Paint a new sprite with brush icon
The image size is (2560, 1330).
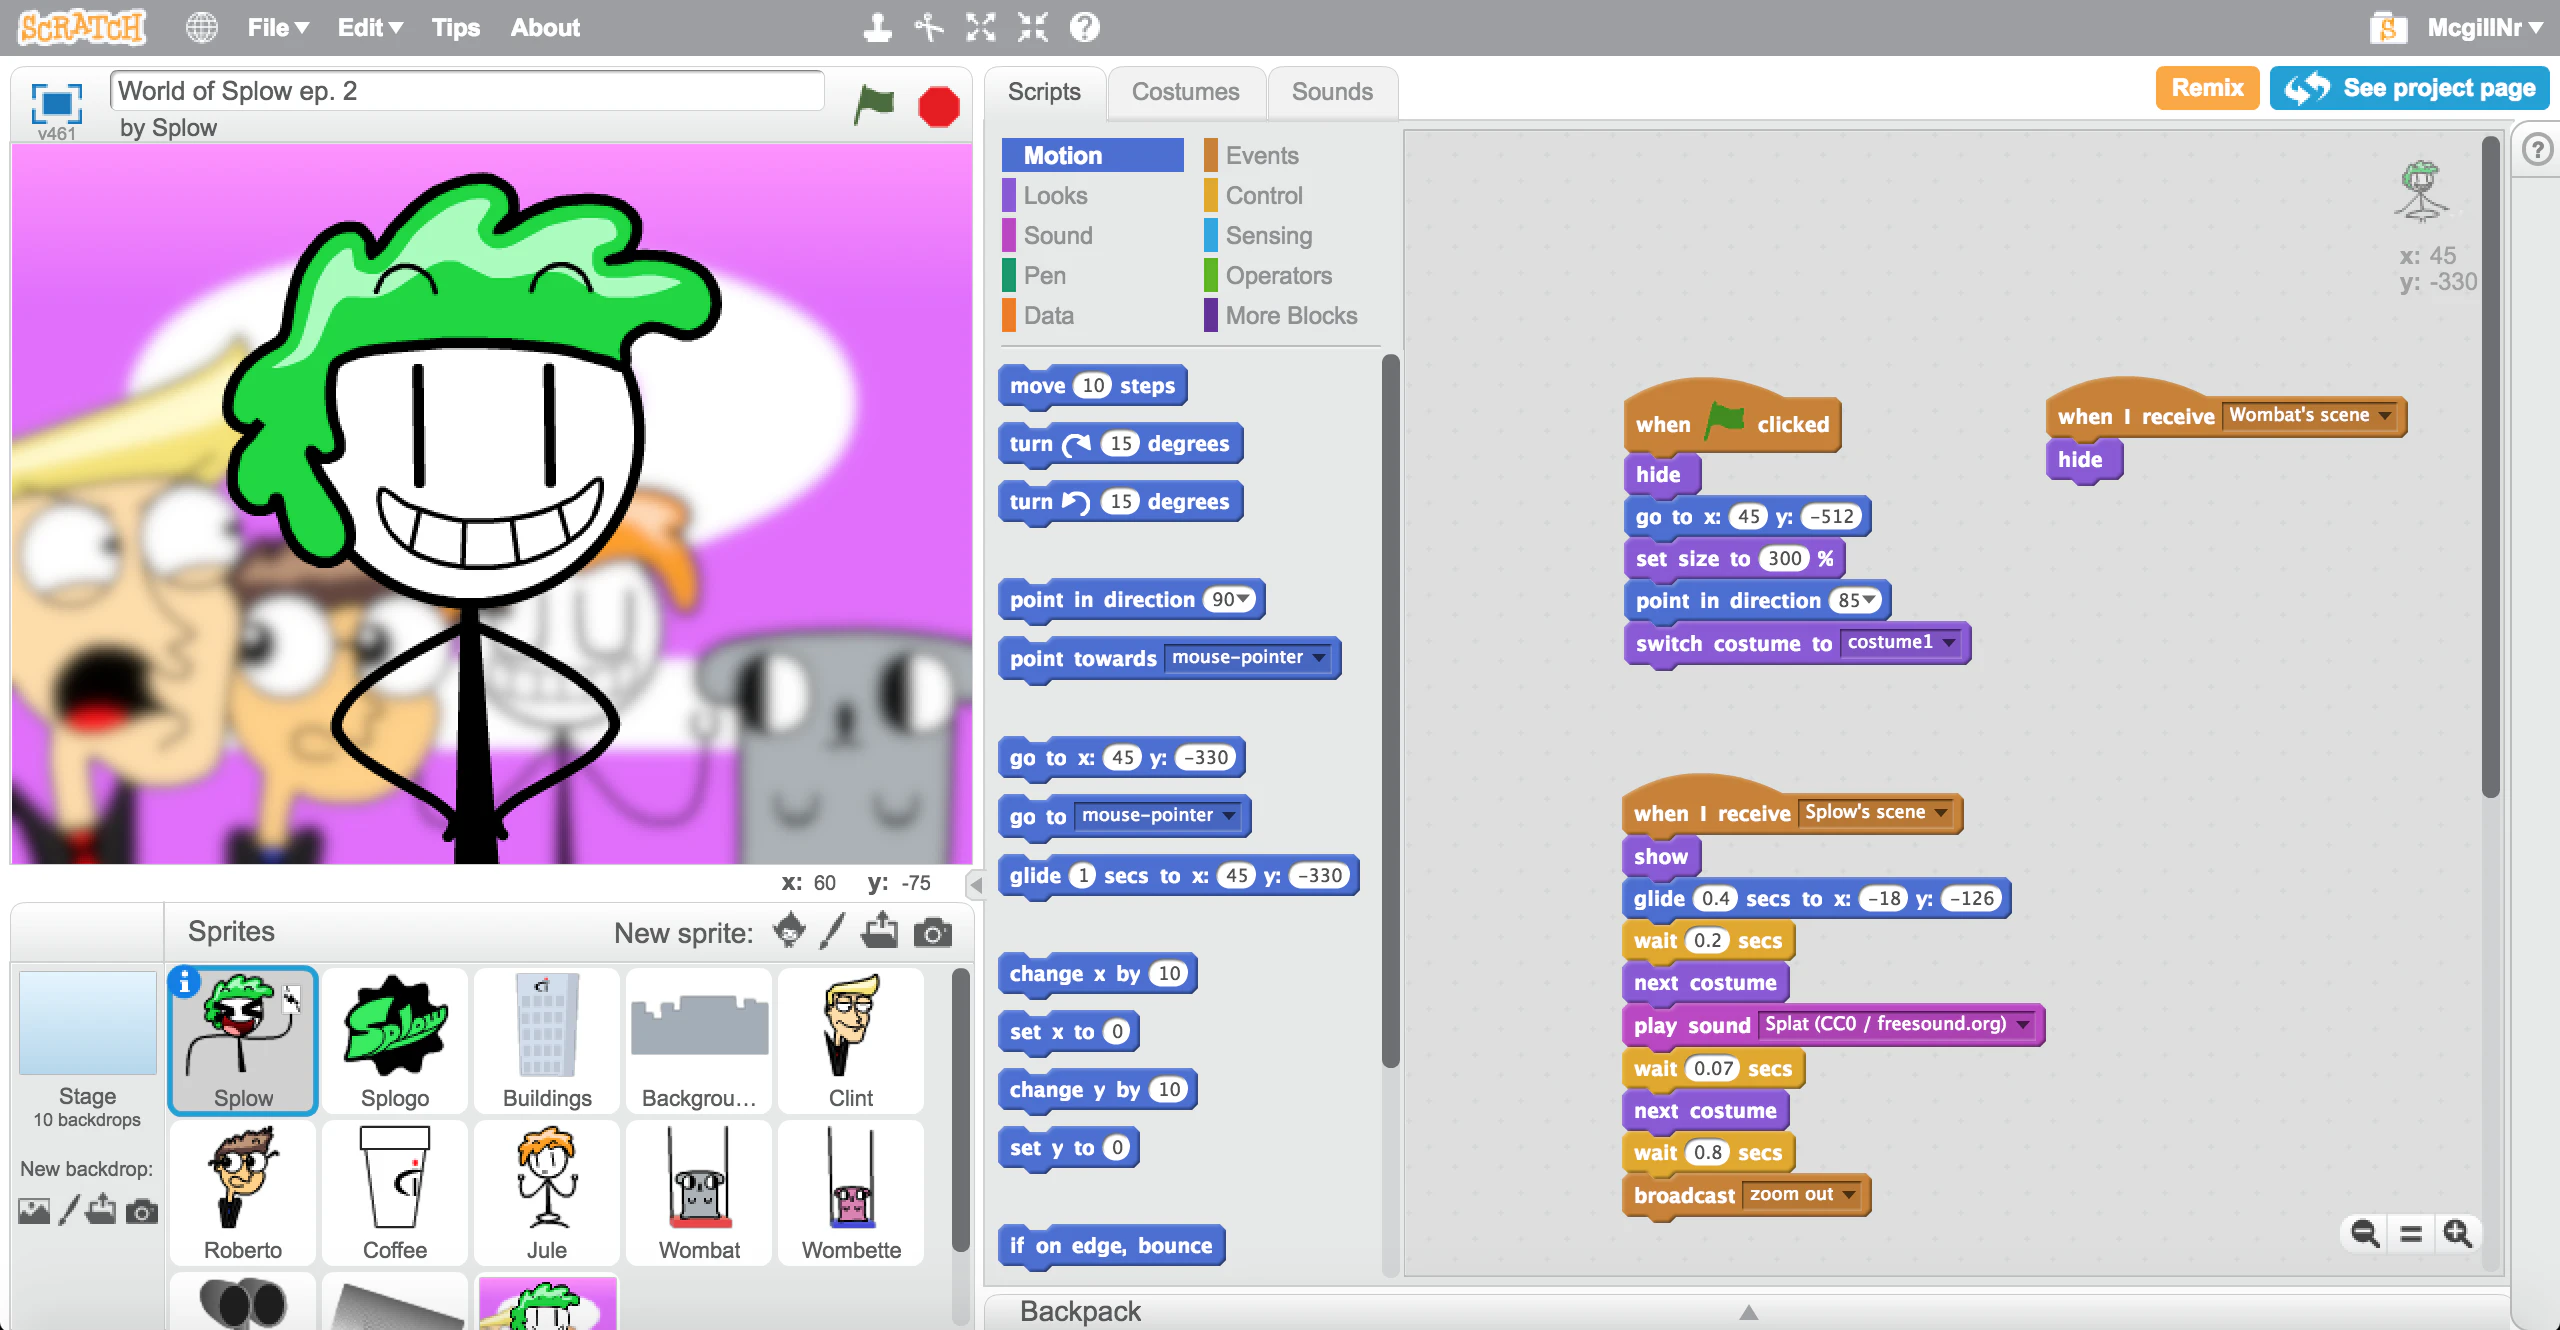pyautogui.click(x=832, y=932)
